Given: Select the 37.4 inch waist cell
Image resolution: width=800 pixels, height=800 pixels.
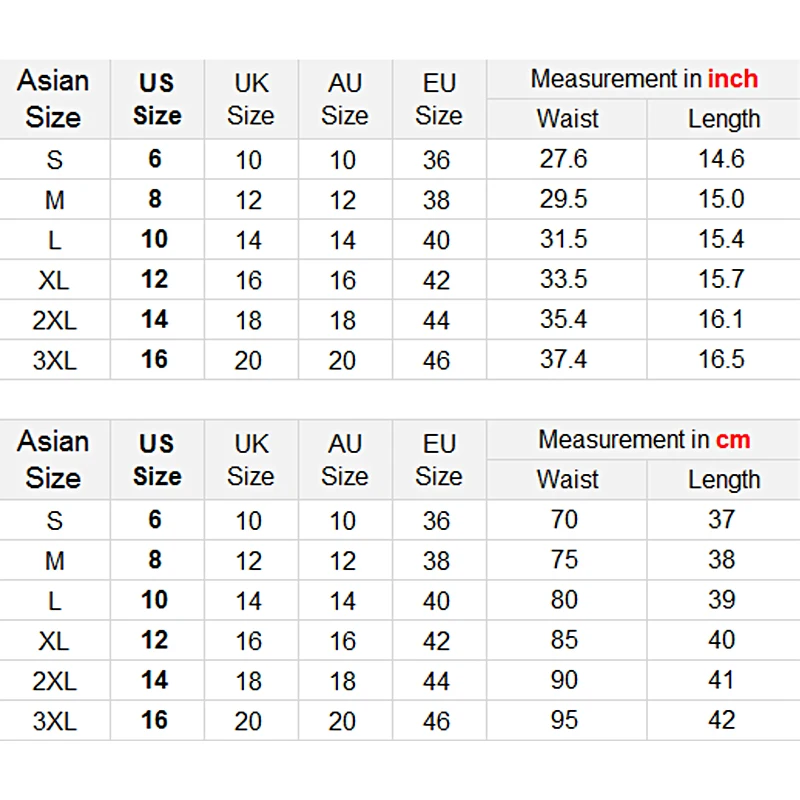Looking at the screenshot, I should point(564,359).
